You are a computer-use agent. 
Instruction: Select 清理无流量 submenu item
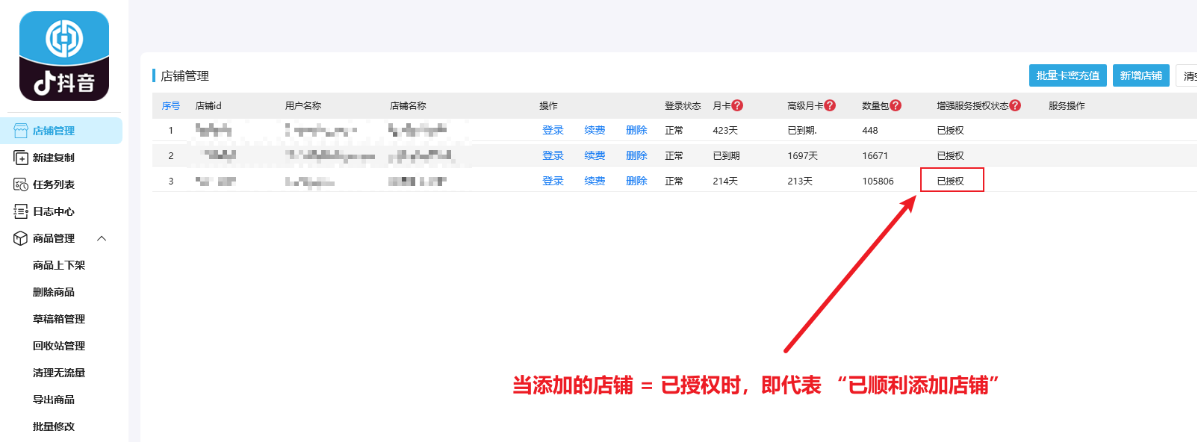(59, 373)
